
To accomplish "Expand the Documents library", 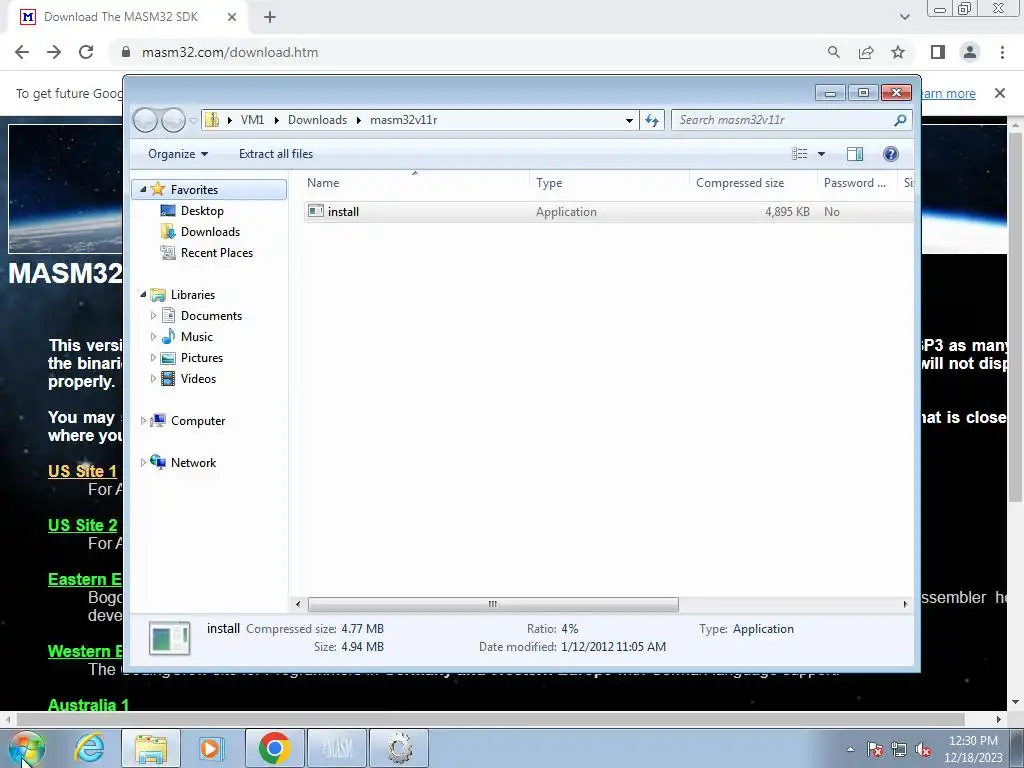I will point(153,315).
